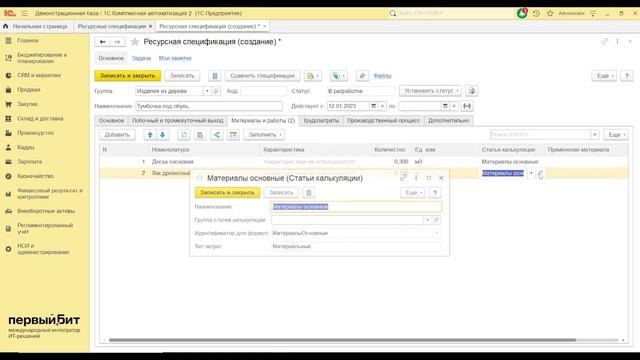Open the main menu hamburger icon

pyautogui.click(x=24, y=13)
